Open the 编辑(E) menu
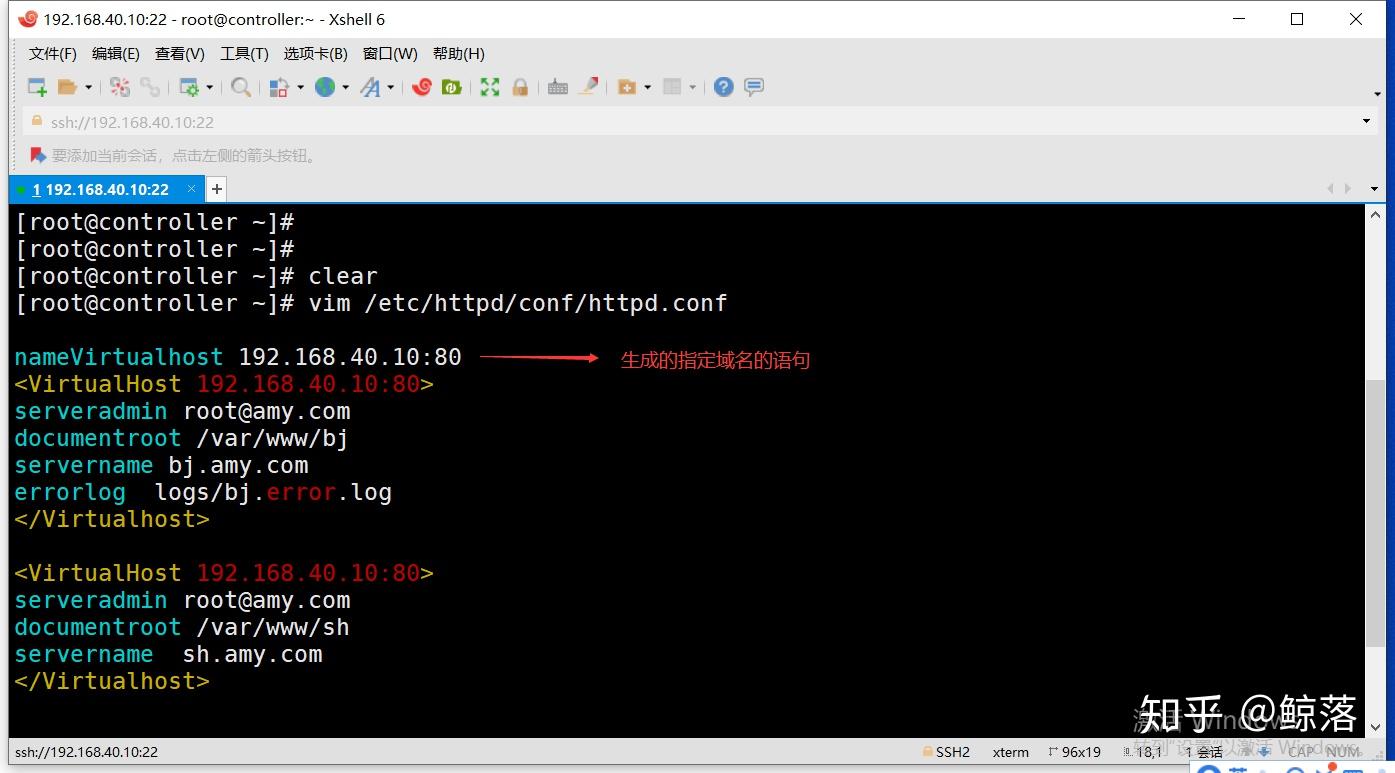 click(116, 54)
